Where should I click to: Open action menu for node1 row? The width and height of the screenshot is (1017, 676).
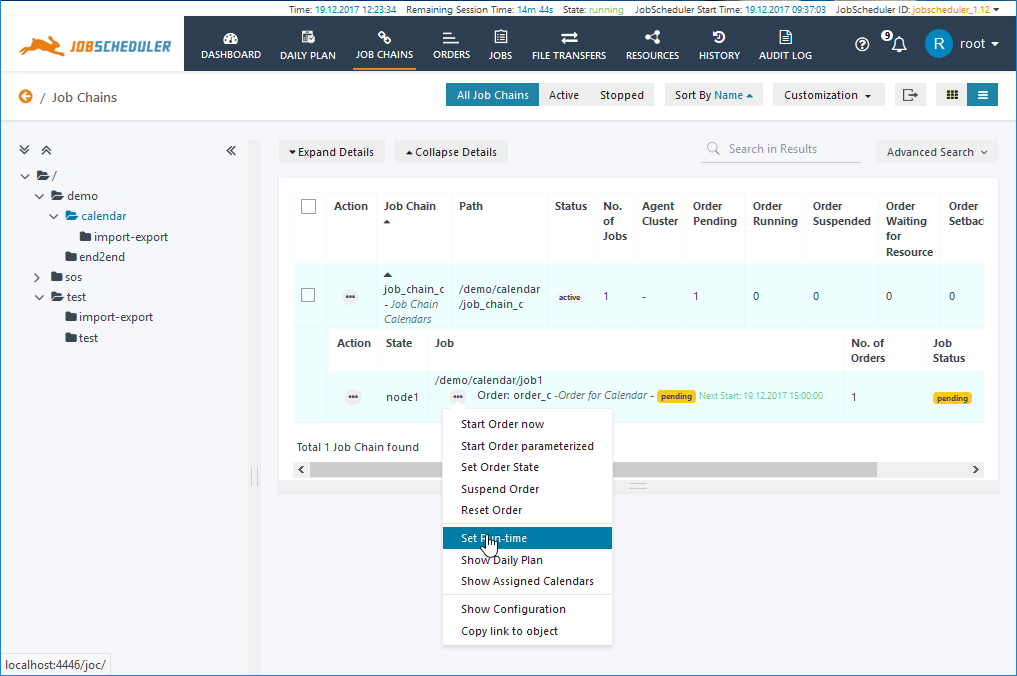tap(353, 396)
